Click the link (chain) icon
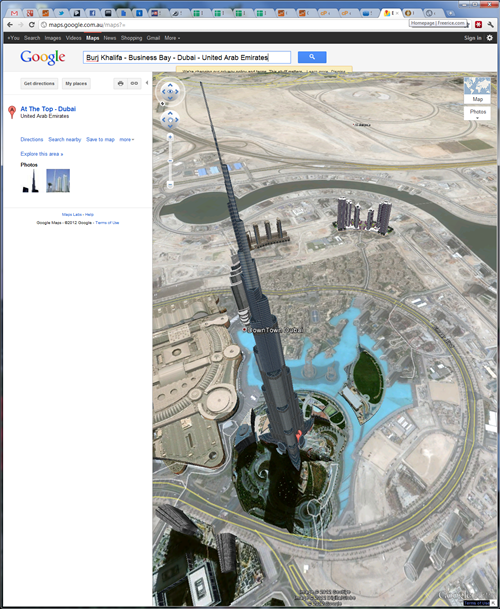 [134, 84]
